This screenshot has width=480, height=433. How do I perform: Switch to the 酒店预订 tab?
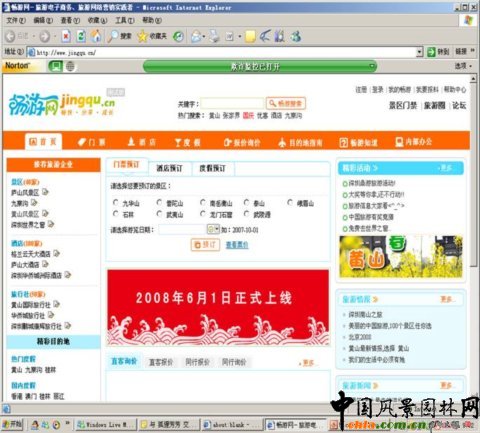tap(170, 168)
